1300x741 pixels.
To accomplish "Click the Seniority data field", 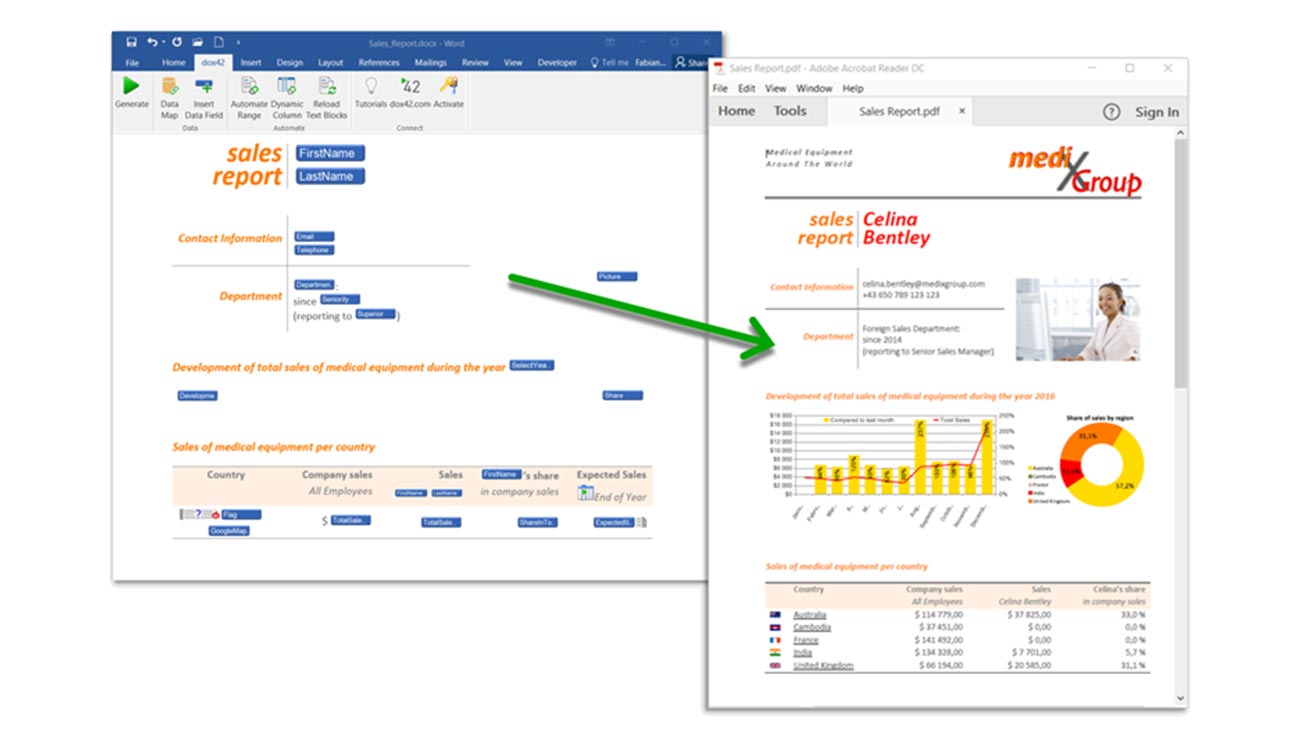I will point(339,299).
